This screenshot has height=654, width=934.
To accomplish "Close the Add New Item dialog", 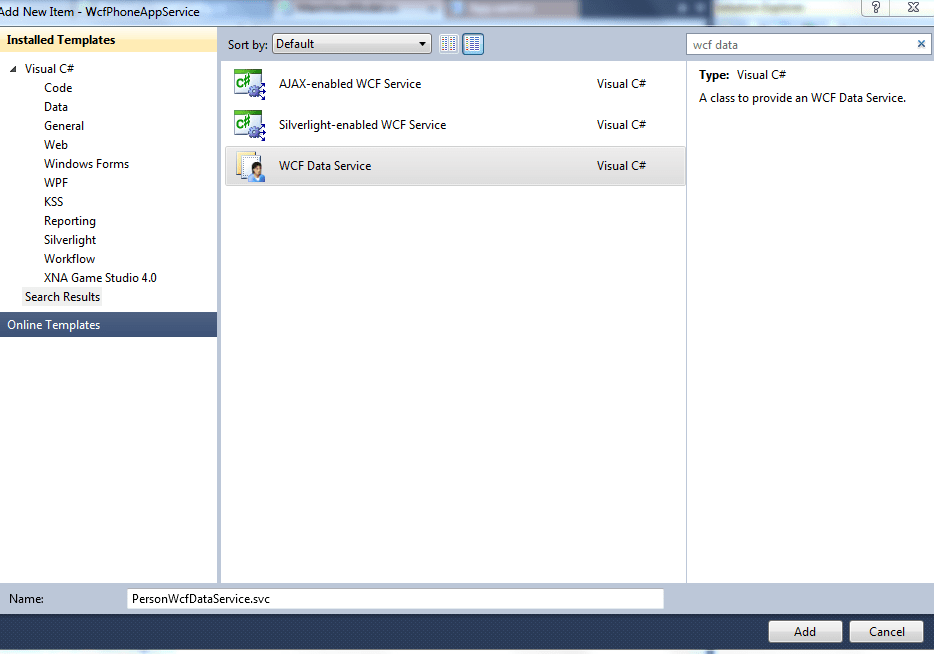I will pyautogui.click(x=913, y=8).
